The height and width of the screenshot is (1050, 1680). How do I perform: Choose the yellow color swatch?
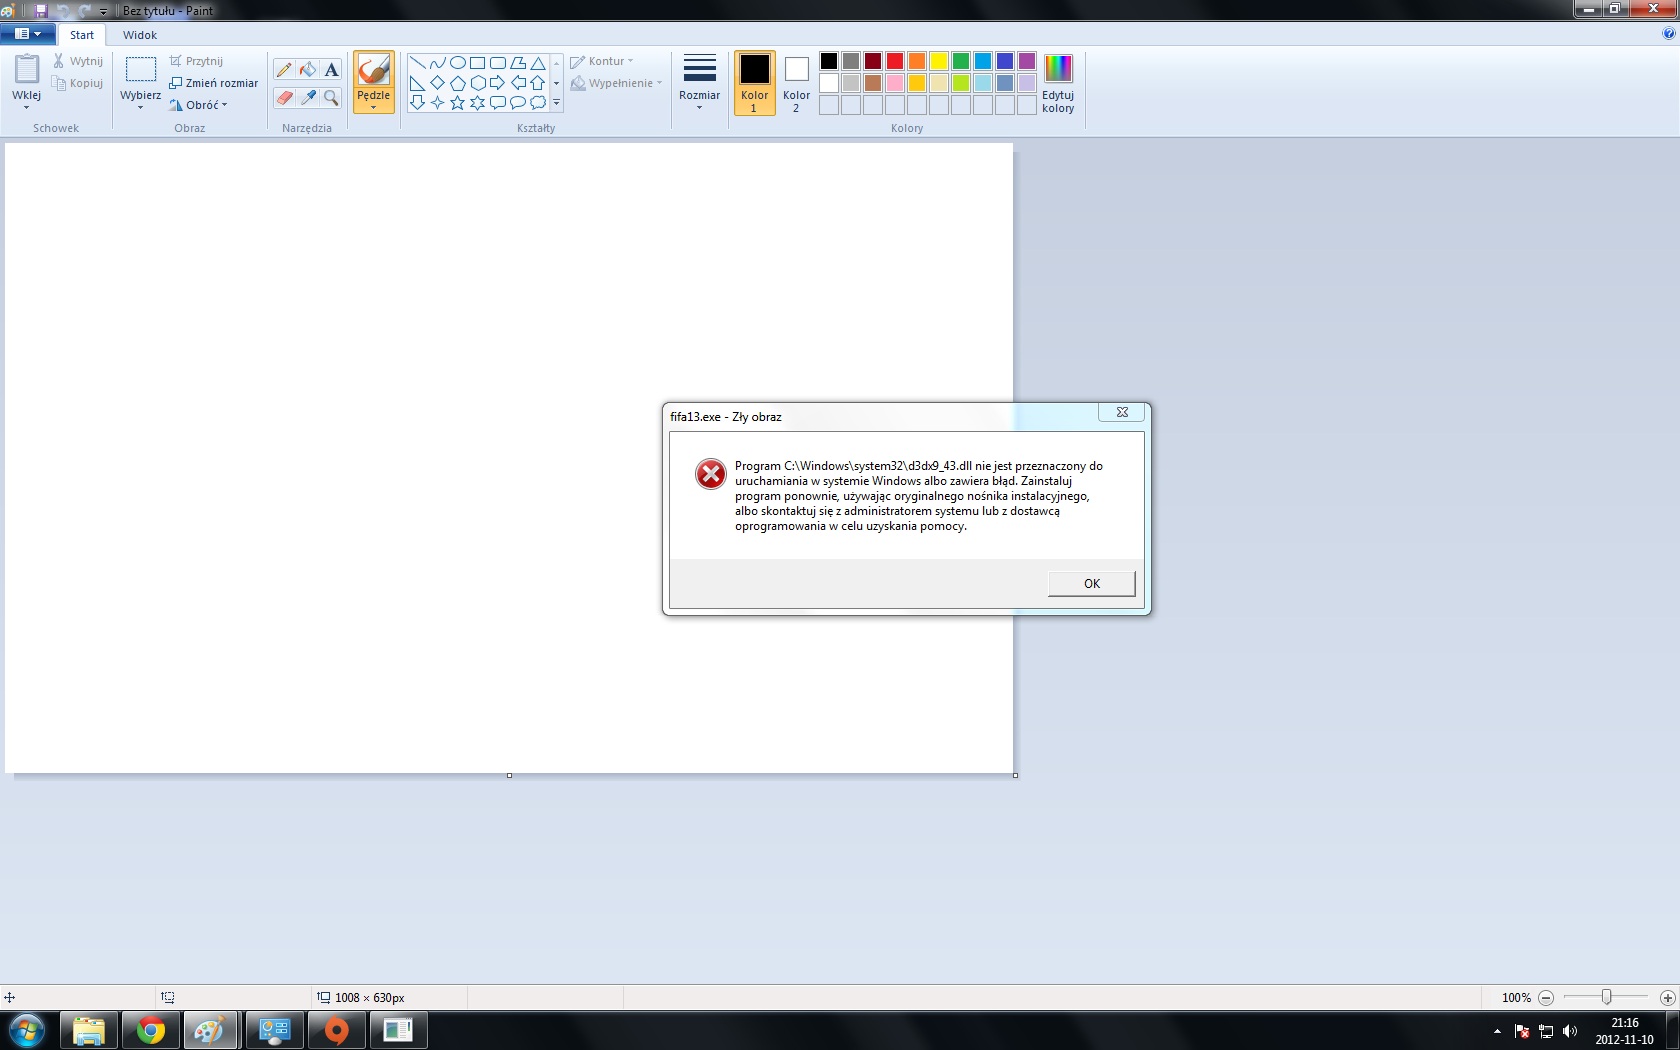939,61
